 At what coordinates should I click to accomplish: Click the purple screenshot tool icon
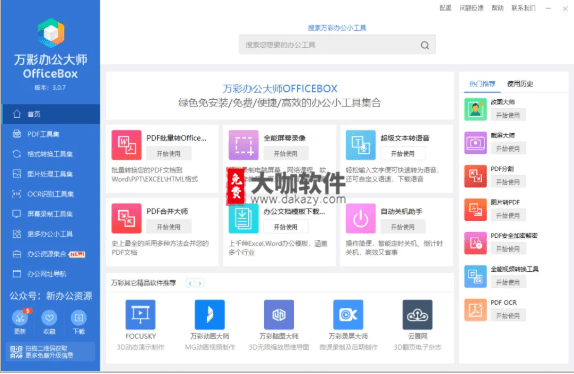click(476, 143)
